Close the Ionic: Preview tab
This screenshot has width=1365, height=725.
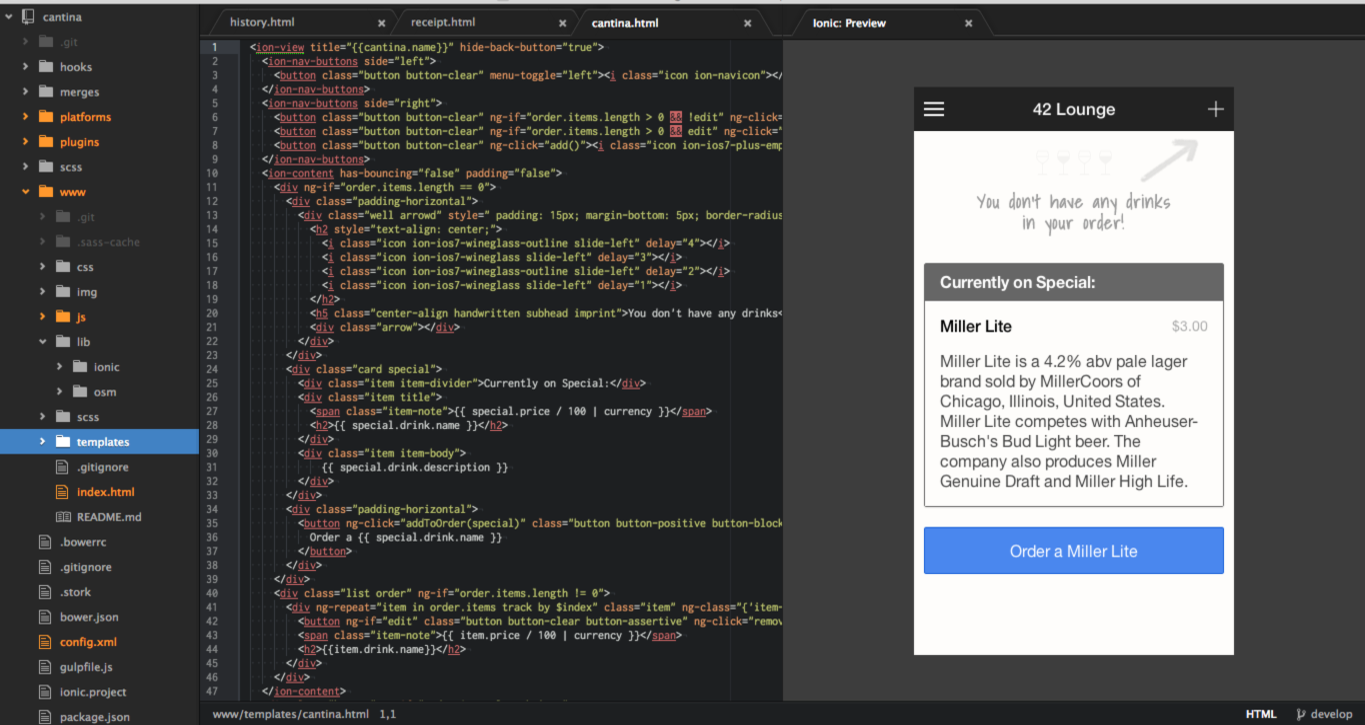point(968,23)
